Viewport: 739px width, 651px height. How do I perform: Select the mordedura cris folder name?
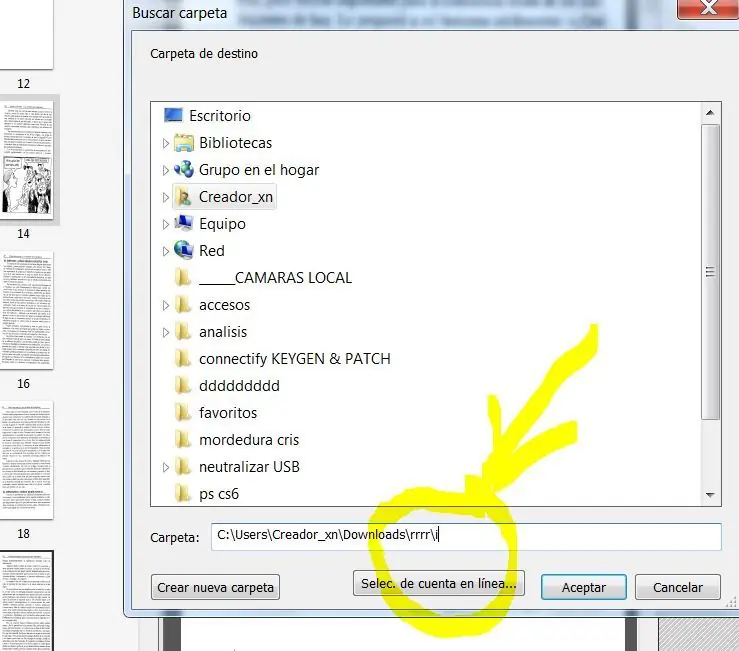click(x=249, y=440)
